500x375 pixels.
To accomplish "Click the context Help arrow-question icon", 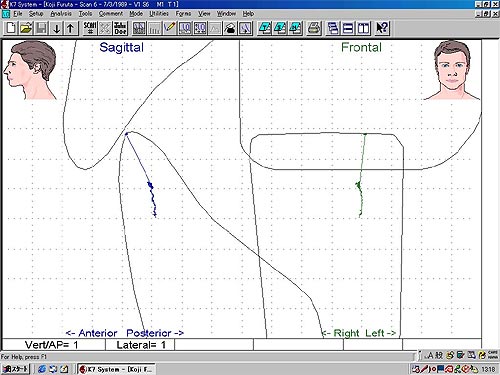I will click(382, 28).
